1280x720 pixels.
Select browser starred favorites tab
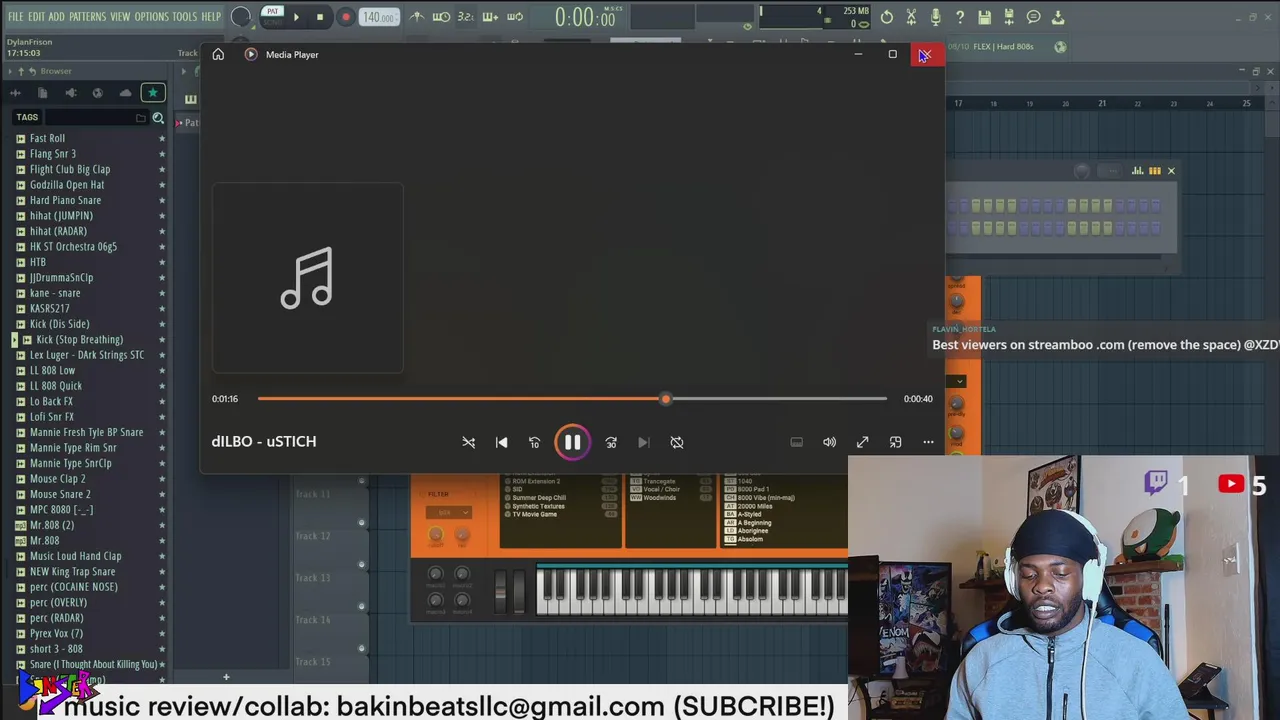(153, 92)
